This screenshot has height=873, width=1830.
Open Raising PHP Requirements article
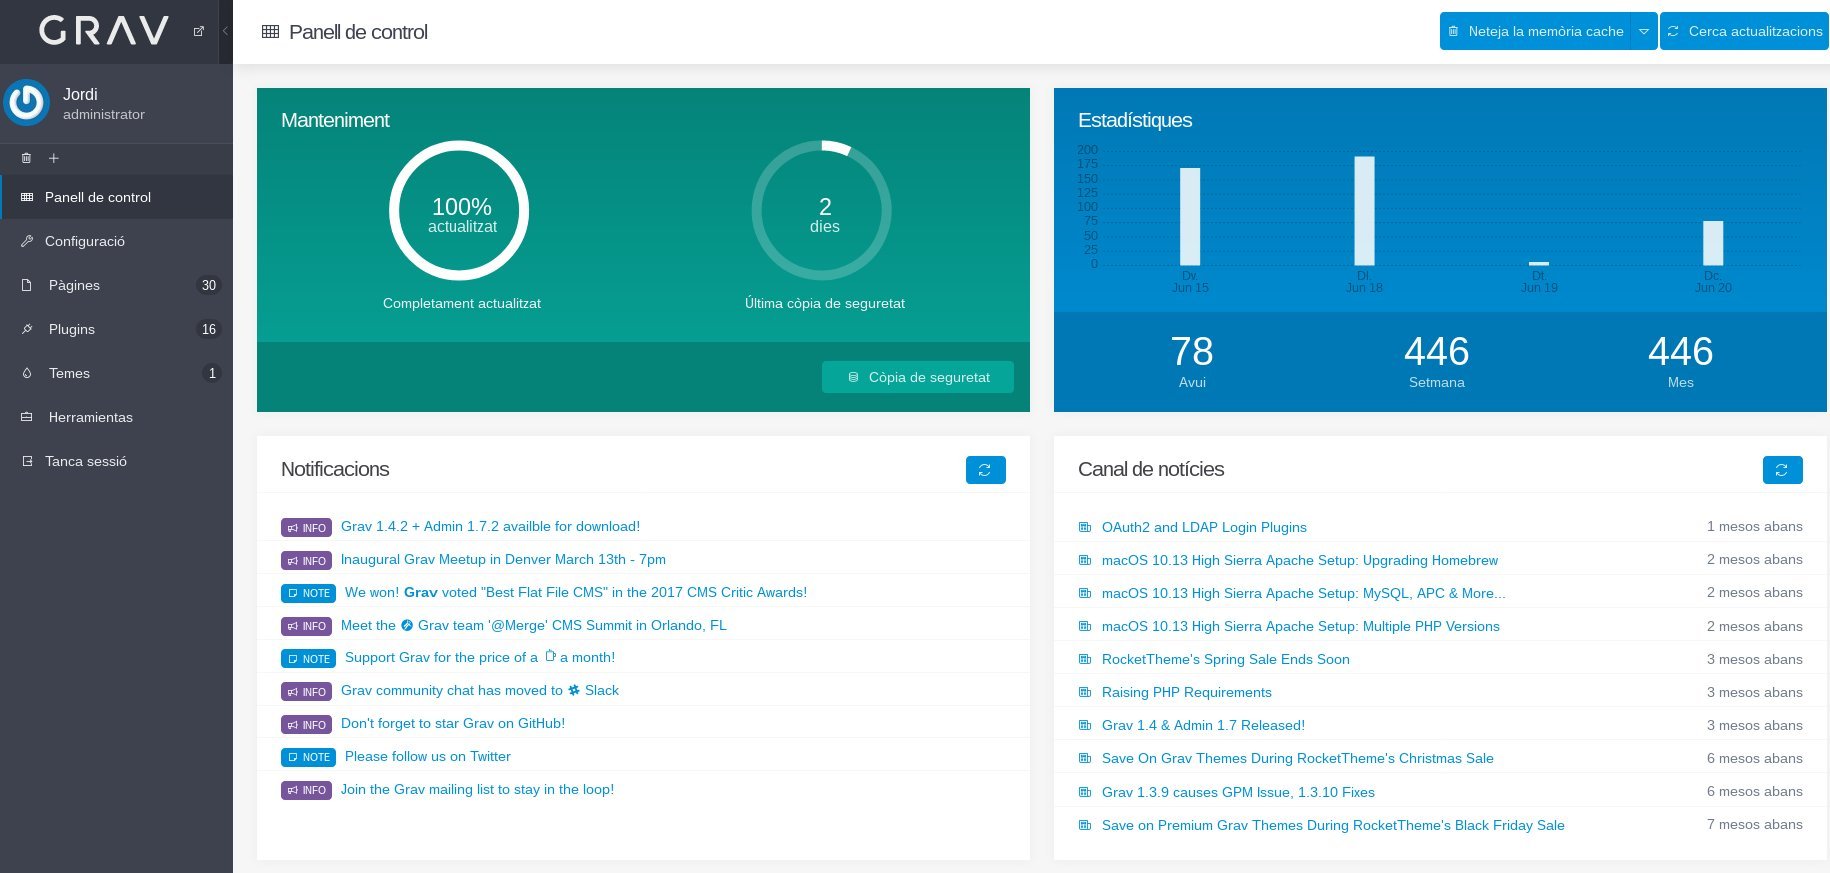click(1187, 692)
